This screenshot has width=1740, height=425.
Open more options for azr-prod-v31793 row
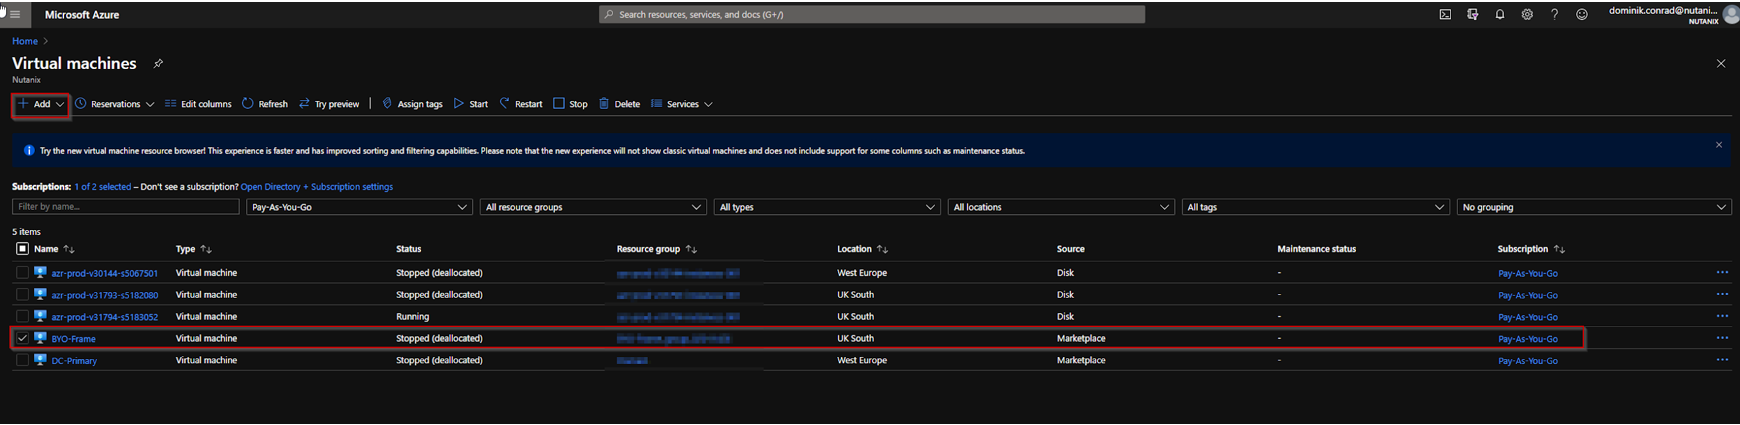click(x=1722, y=294)
